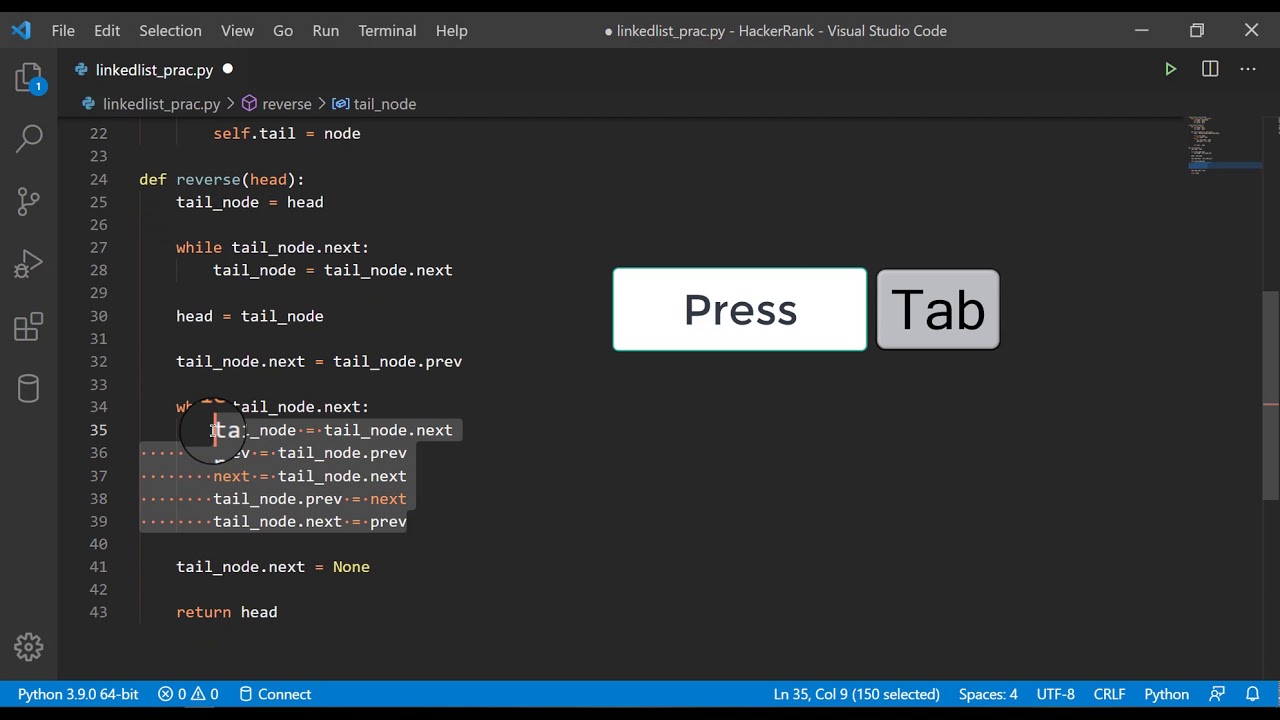Open the Selection menu

170,30
